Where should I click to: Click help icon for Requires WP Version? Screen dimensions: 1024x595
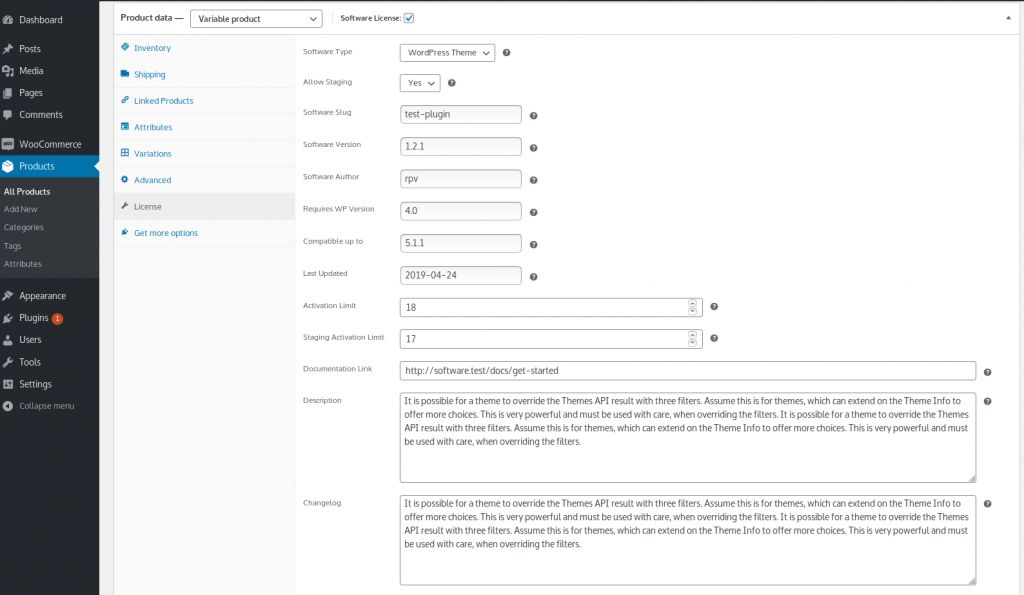[534, 212]
